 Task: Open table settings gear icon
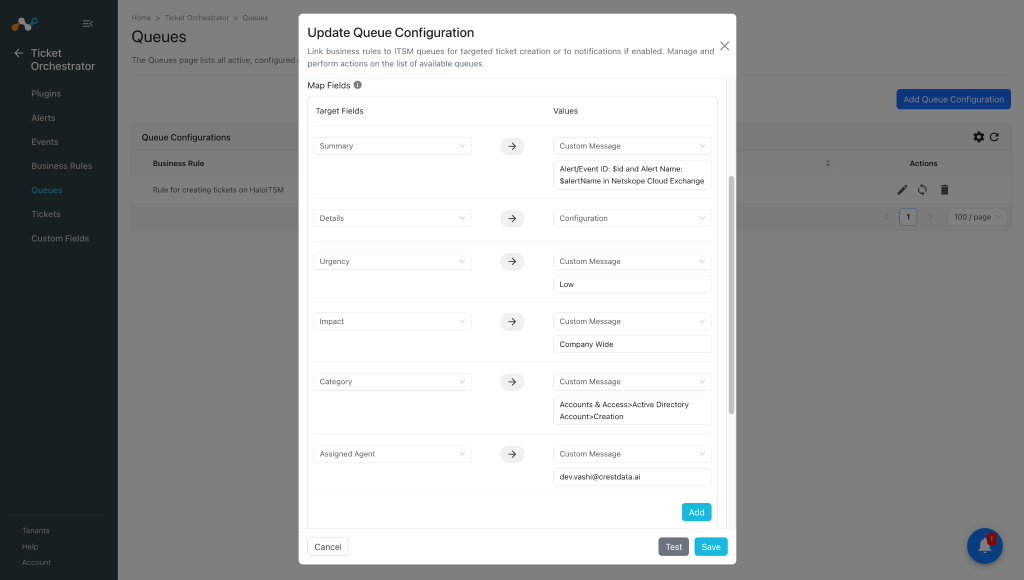(x=978, y=137)
